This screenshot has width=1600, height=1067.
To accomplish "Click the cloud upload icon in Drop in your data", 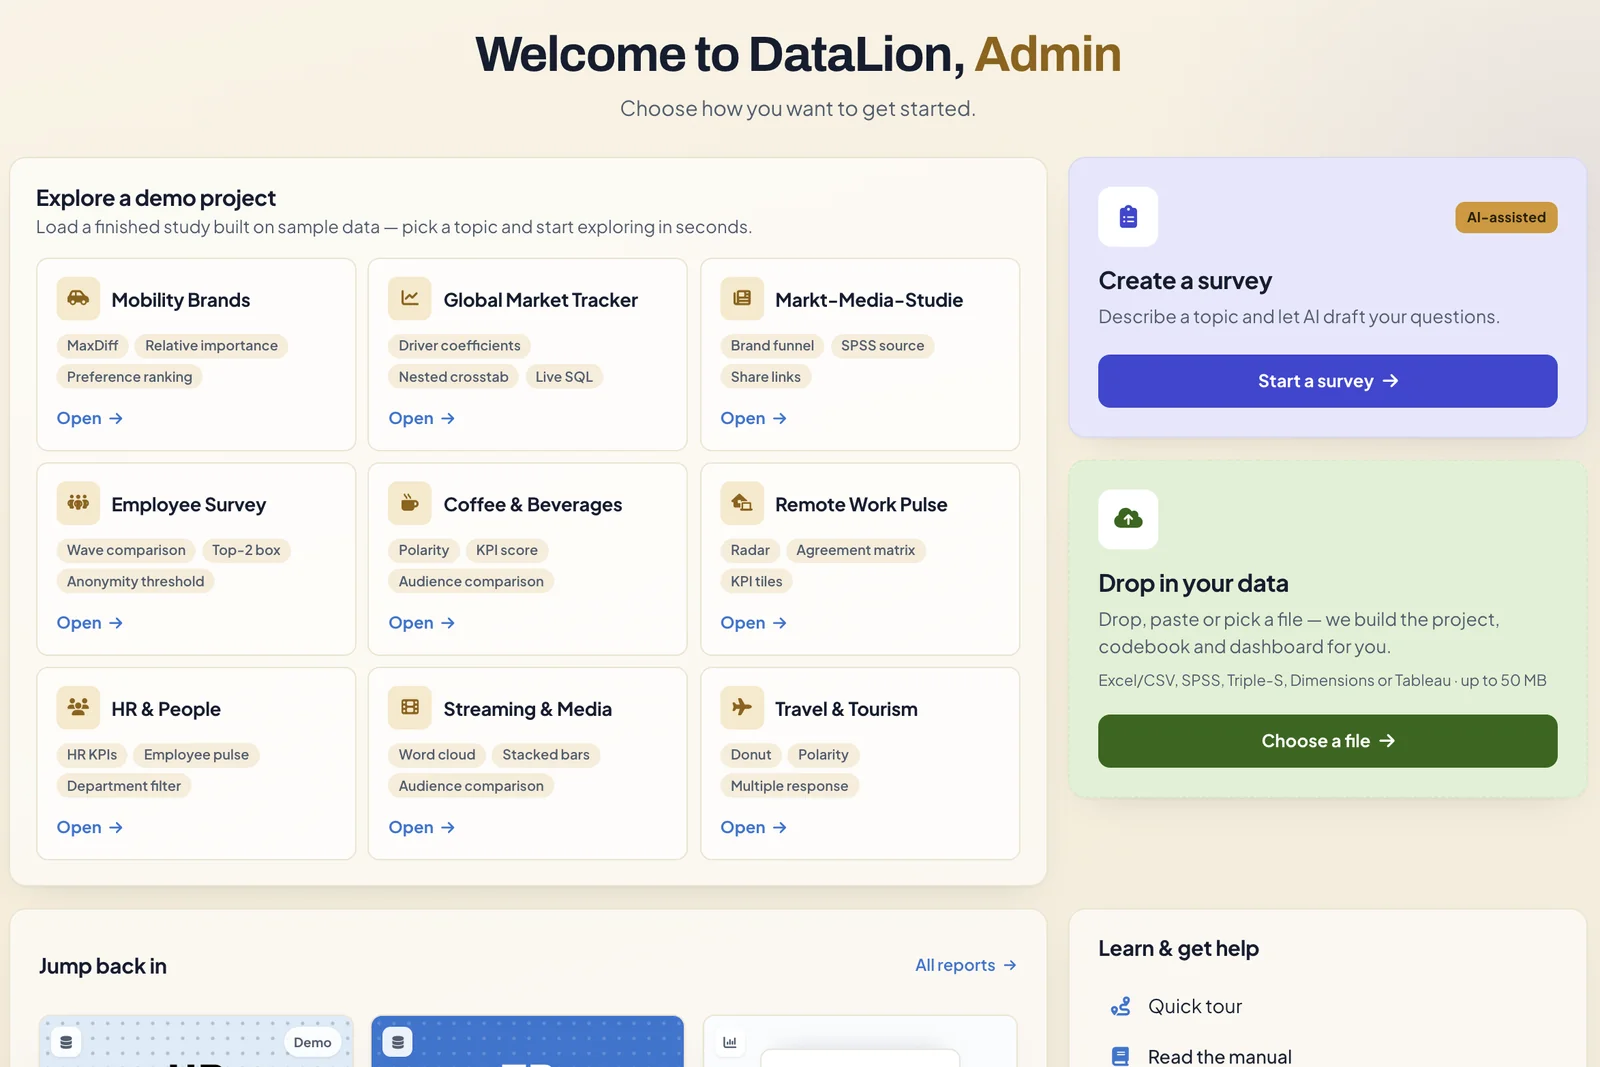I will click(x=1128, y=519).
